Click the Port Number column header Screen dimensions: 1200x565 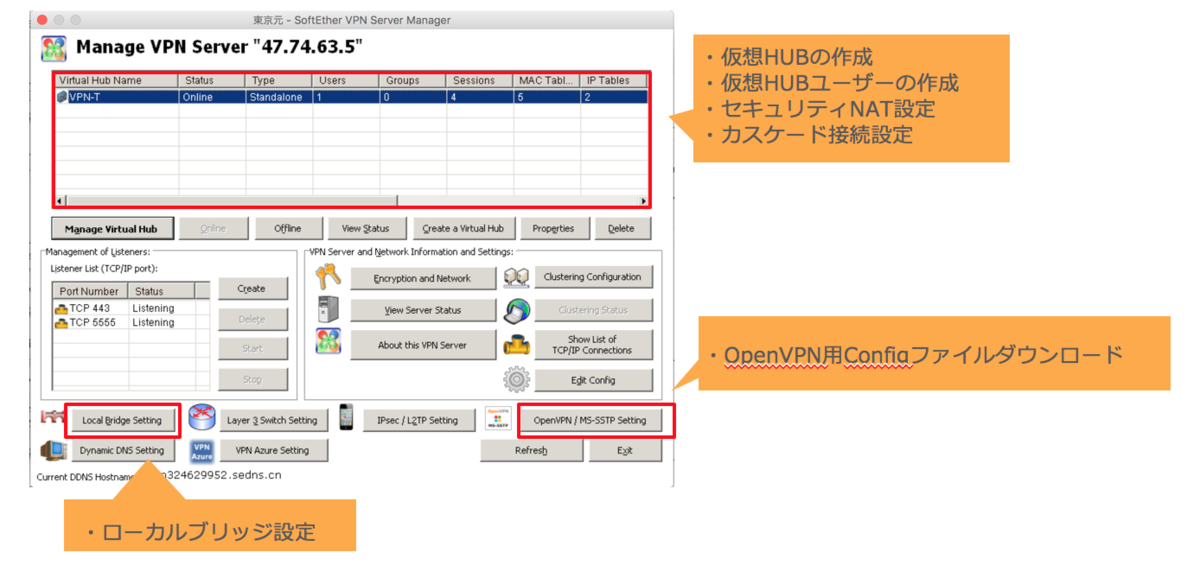pos(90,291)
